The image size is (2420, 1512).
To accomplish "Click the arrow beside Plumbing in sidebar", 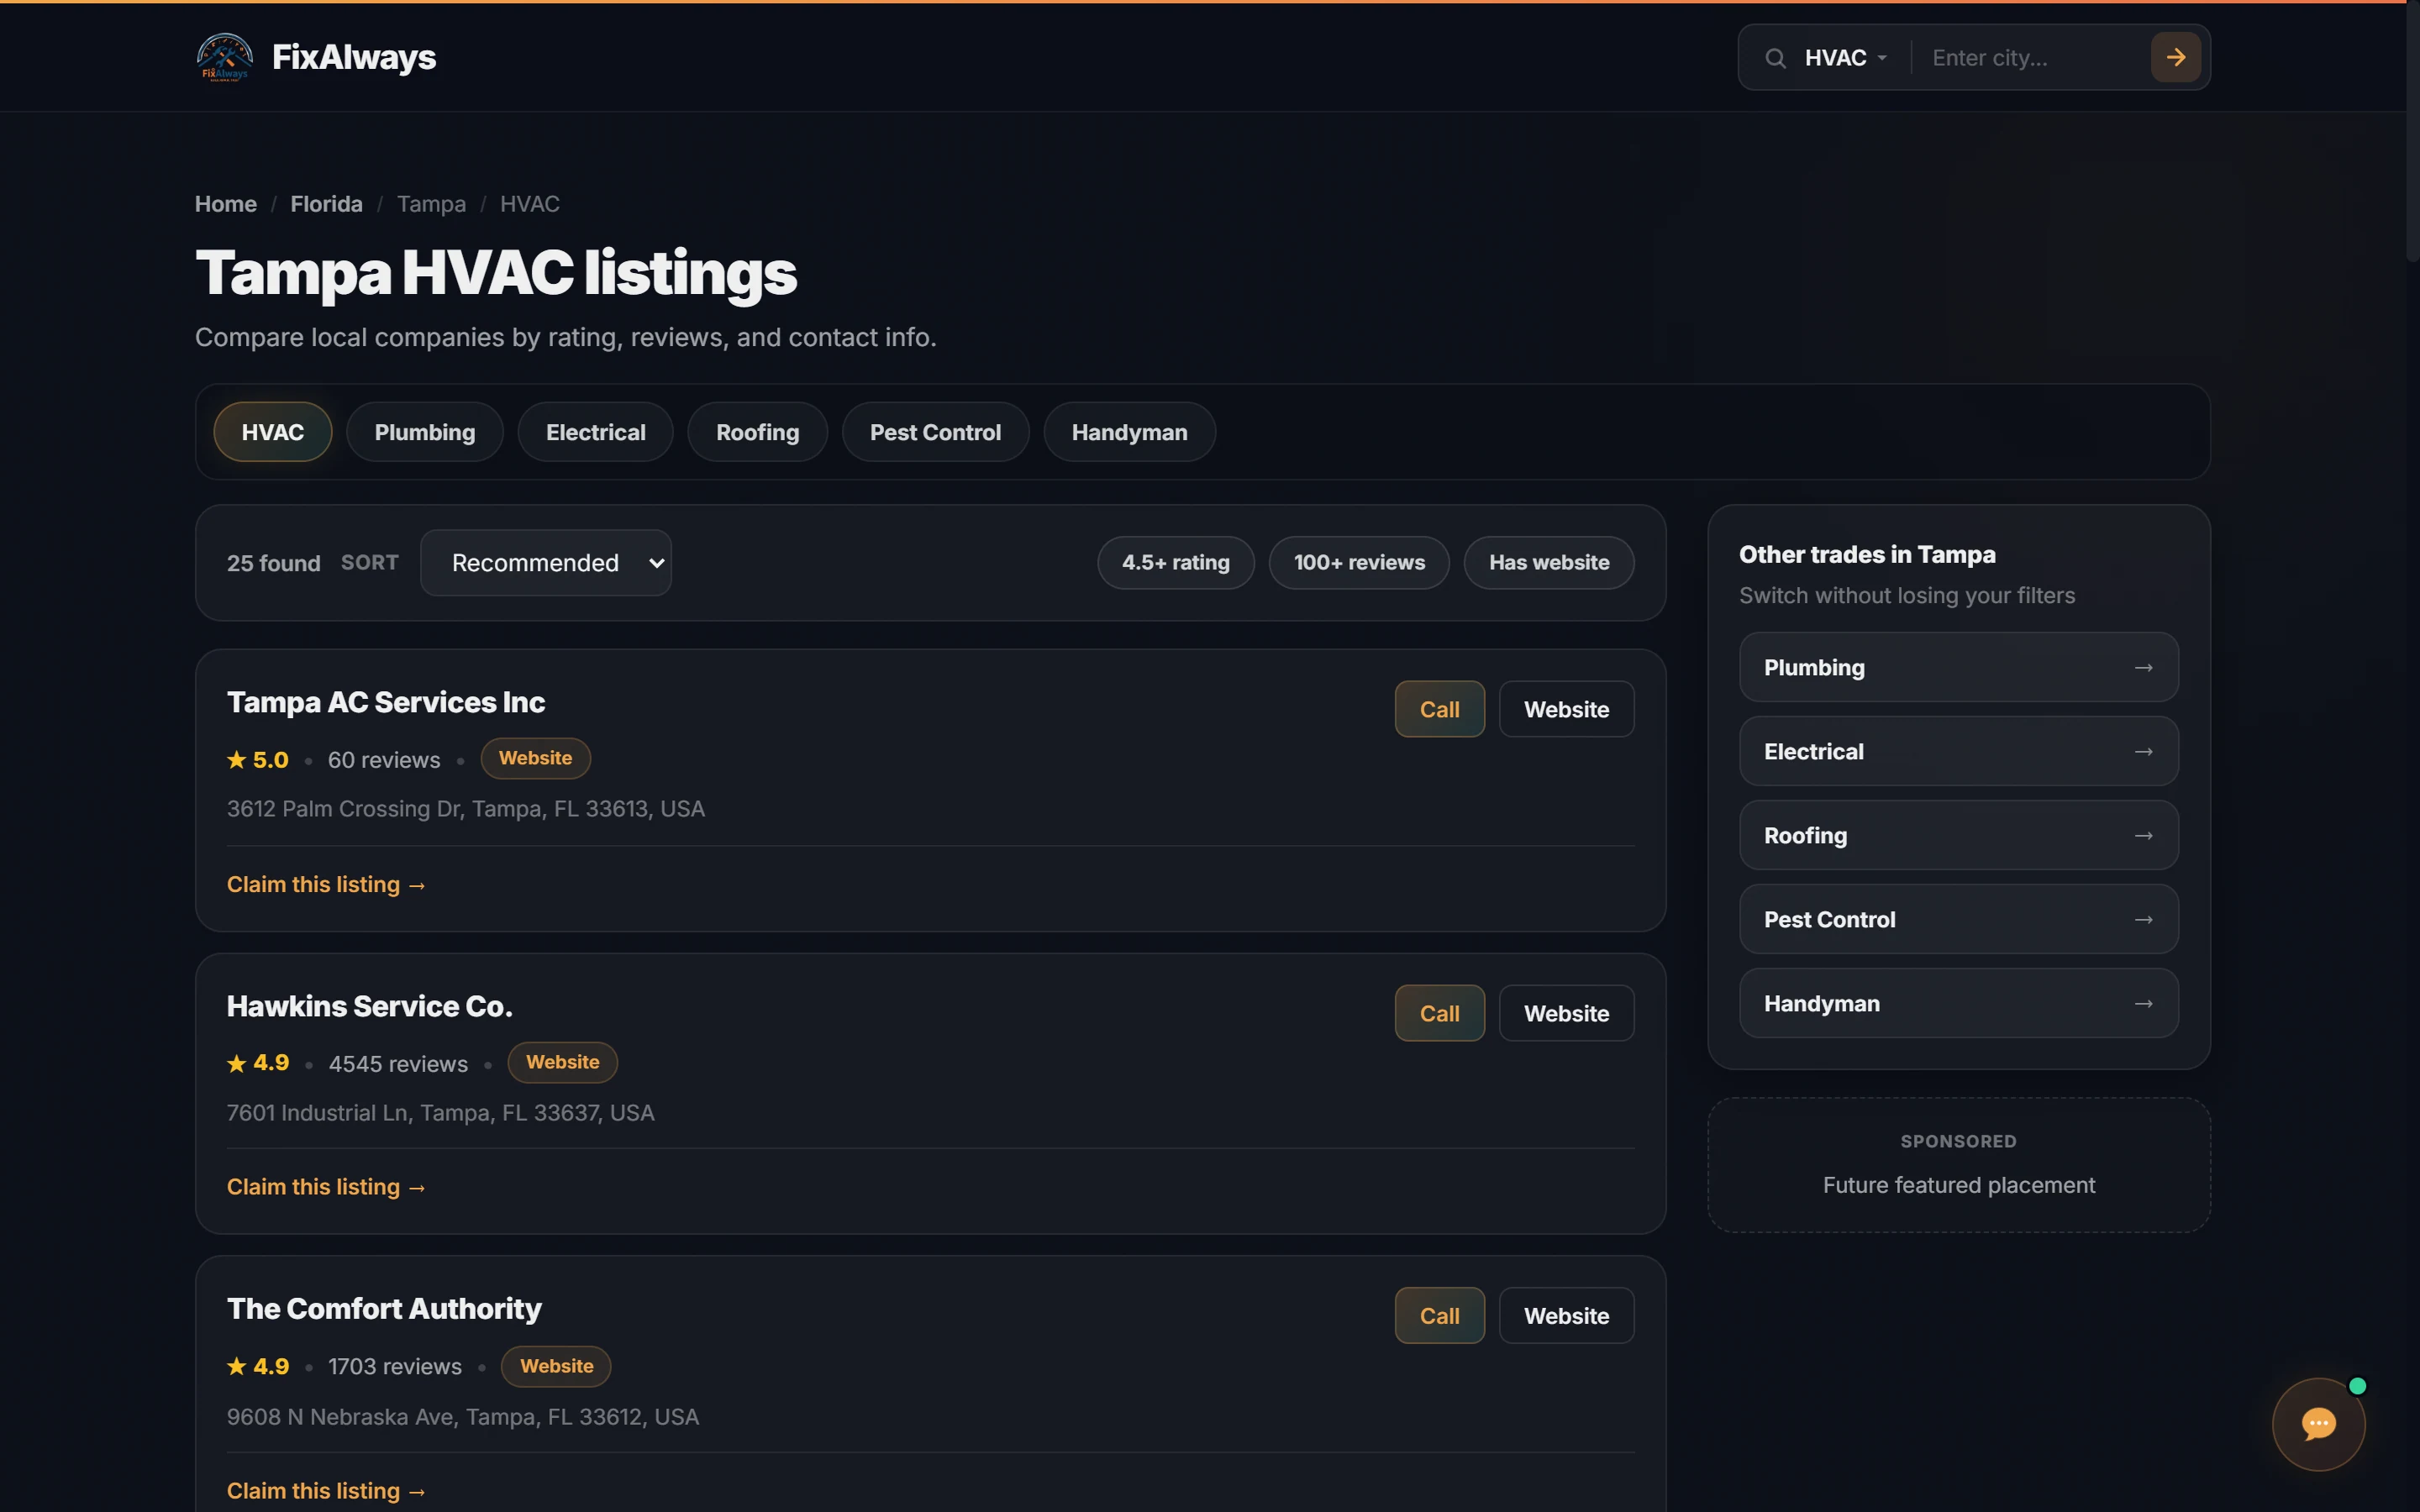I will (2143, 667).
